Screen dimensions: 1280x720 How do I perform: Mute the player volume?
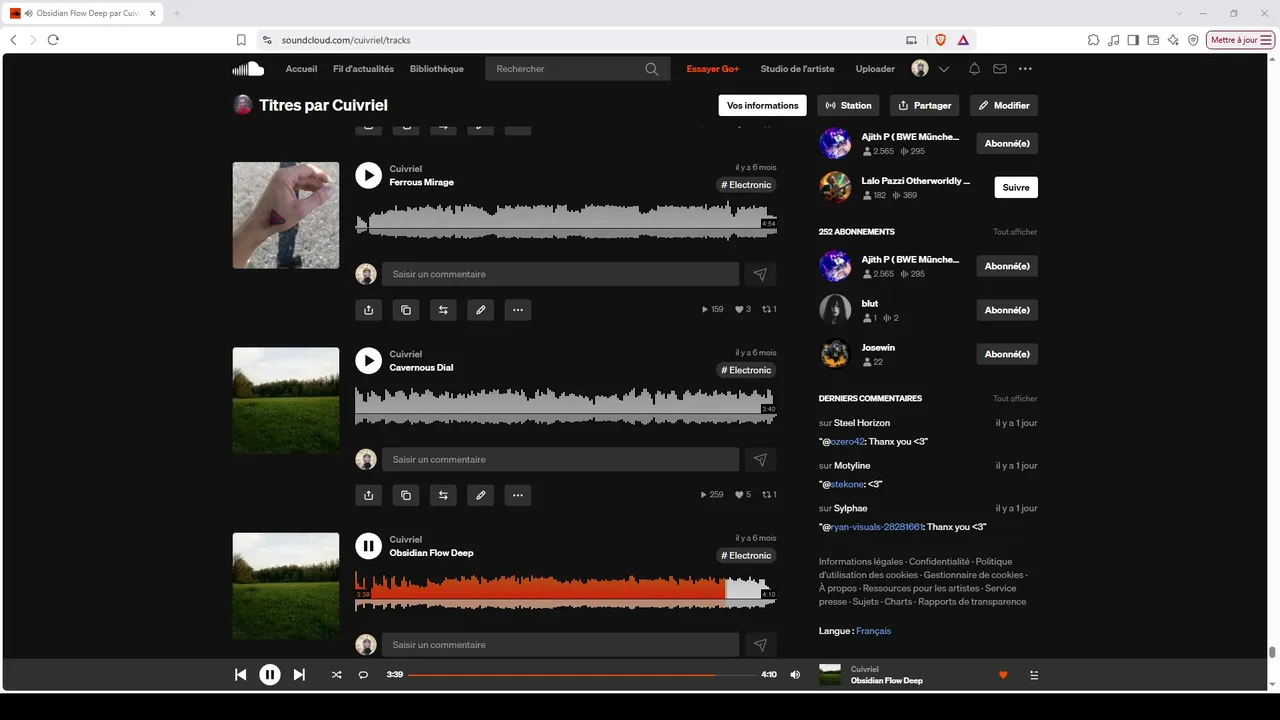click(x=795, y=675)
